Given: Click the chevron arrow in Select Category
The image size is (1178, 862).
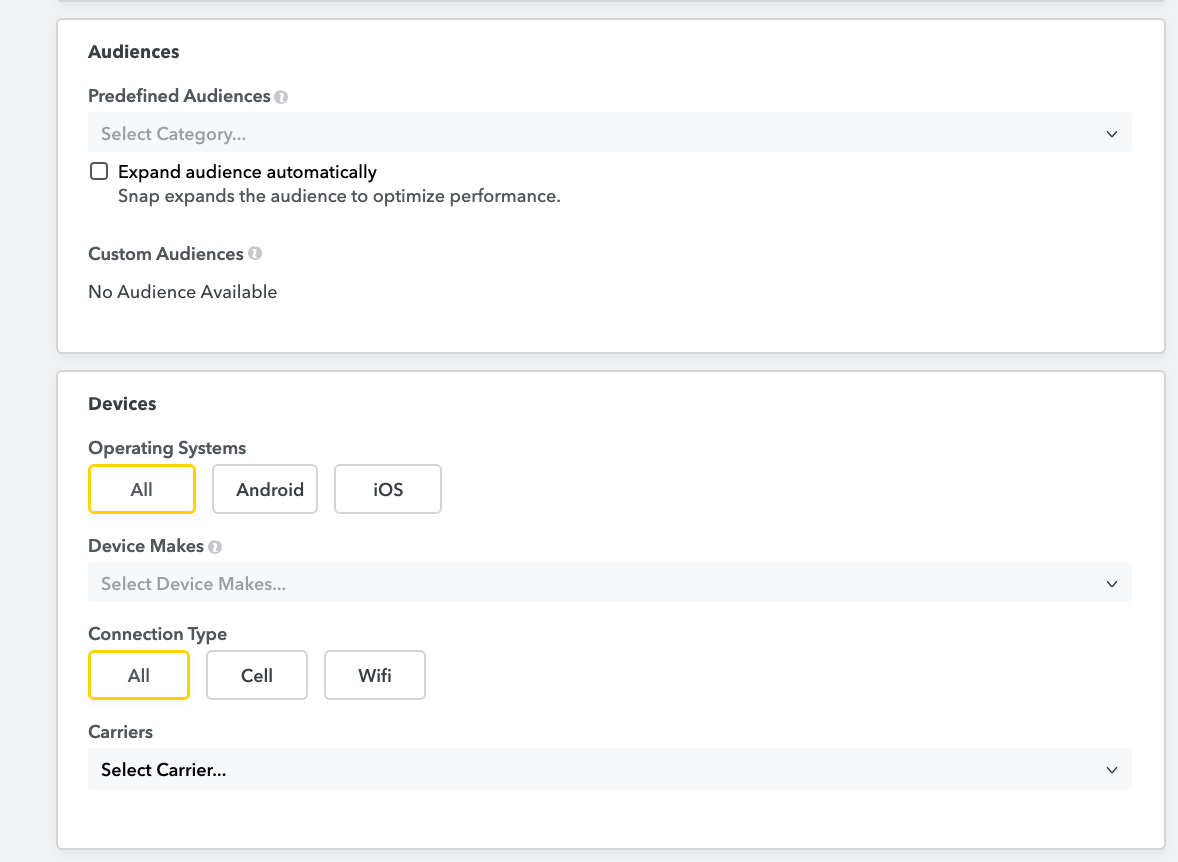Looking at the screenshot, I should click(1111, 134).
